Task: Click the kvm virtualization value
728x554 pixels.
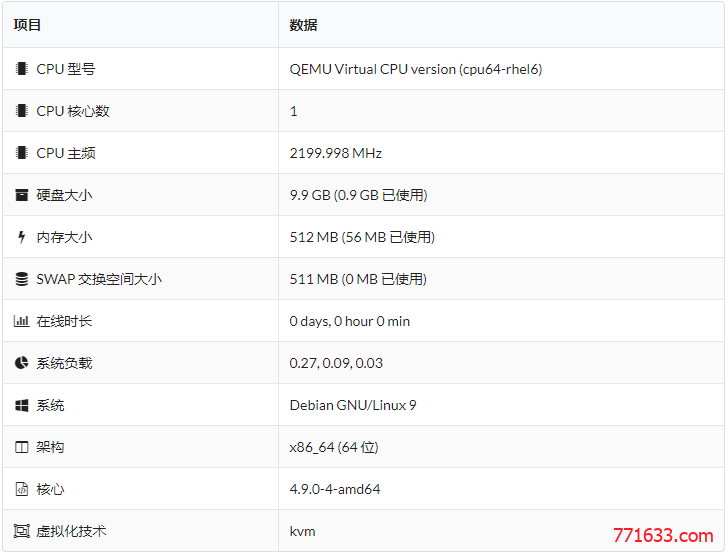Action: click(302, 531)
